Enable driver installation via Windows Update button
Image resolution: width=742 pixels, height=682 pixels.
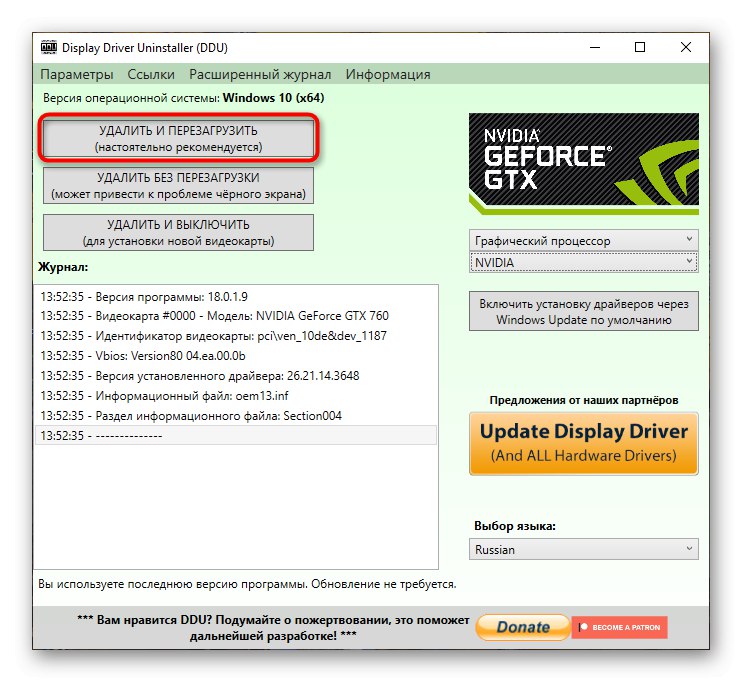tap(583, 311)
